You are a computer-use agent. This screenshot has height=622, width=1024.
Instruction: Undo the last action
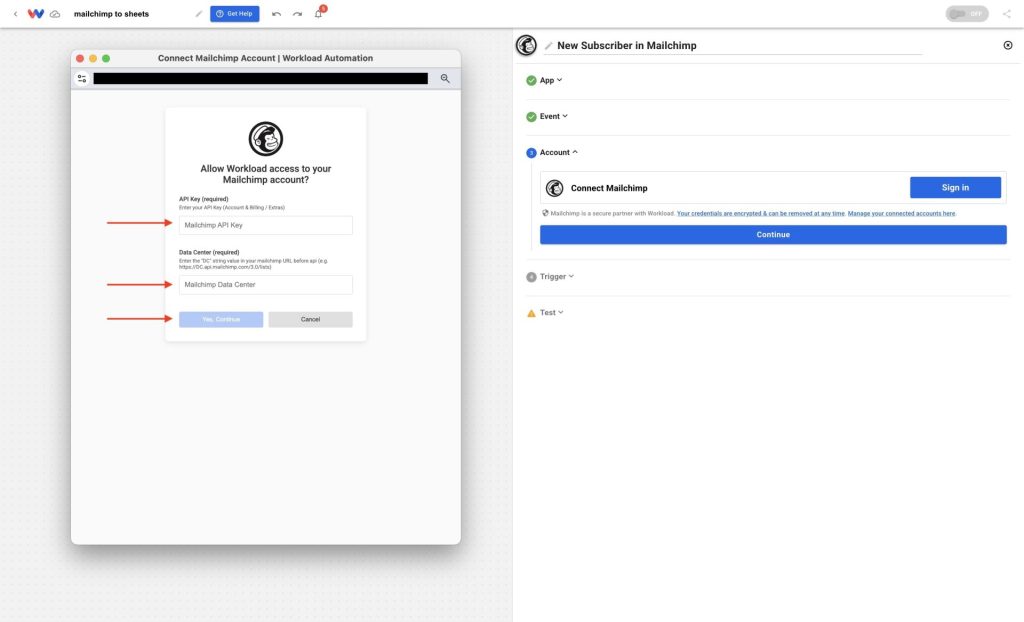tap(276, 14)
